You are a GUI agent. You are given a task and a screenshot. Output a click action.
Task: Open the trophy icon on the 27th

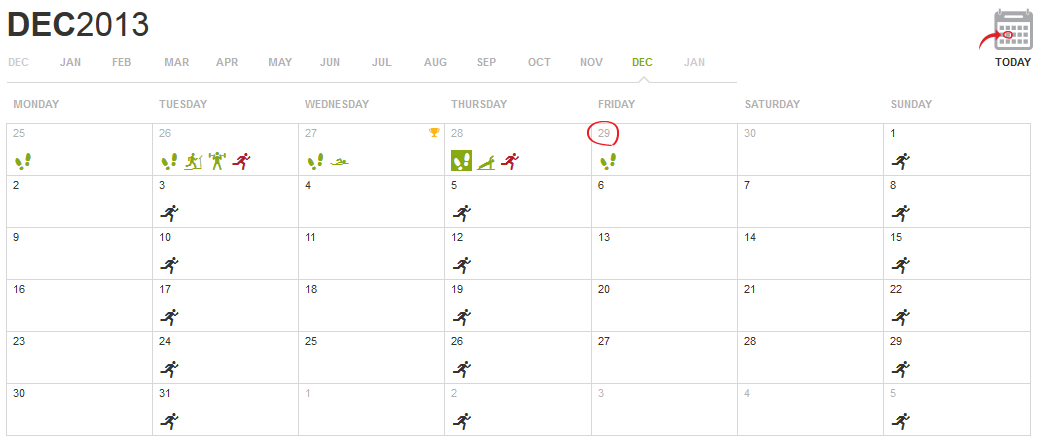pos(433,132)
